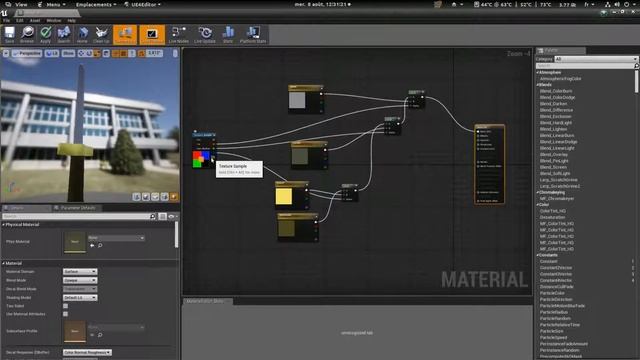Select the first preview mesh shape button
The width and height of the screenshot is (640, 360).
pyautogui.click(x=136, y=197)
